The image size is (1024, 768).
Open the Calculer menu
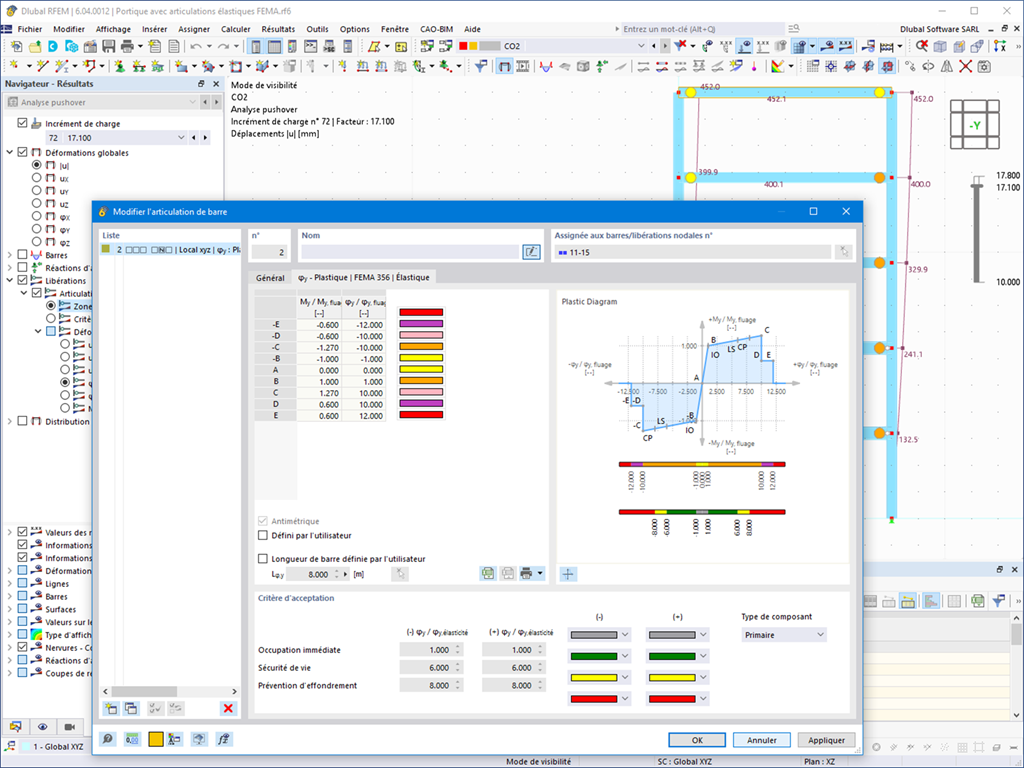tap(236, 29)
